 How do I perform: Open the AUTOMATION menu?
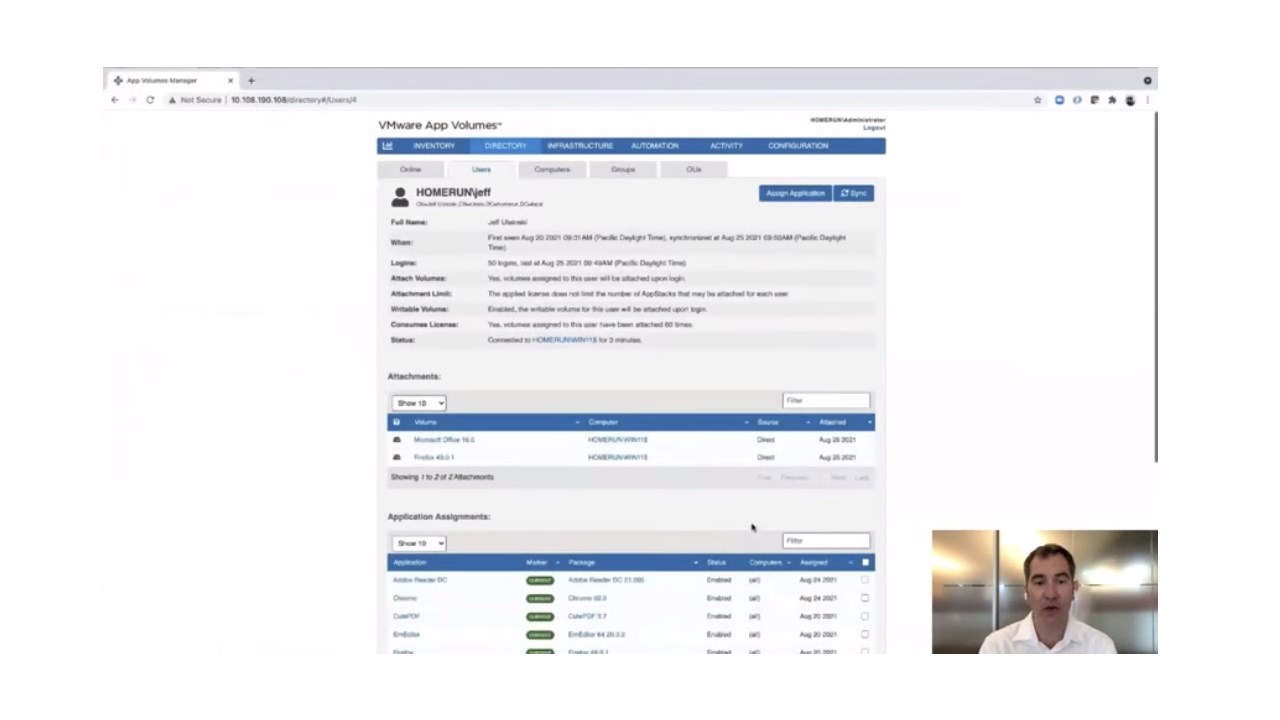click(655, 146)
